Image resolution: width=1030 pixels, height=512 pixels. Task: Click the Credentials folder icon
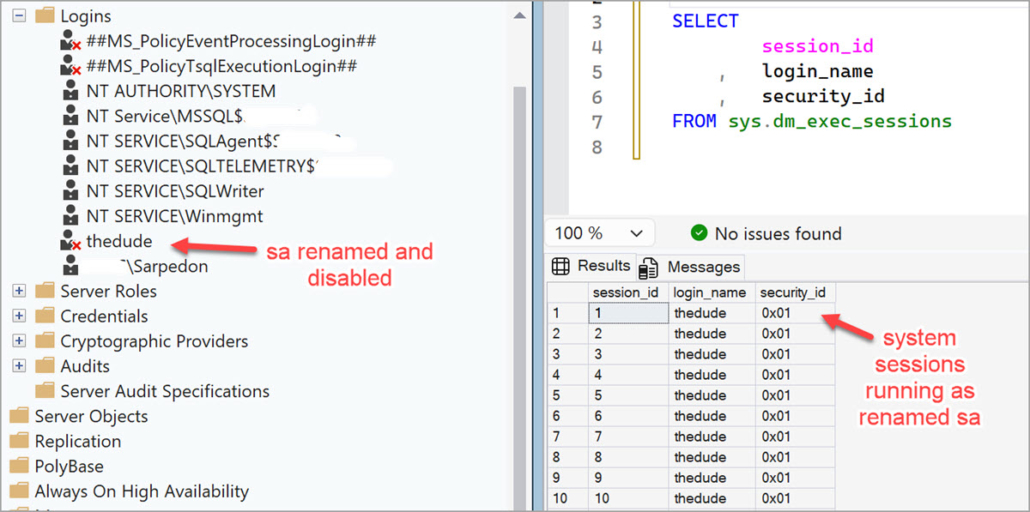[x=45, y=316]
